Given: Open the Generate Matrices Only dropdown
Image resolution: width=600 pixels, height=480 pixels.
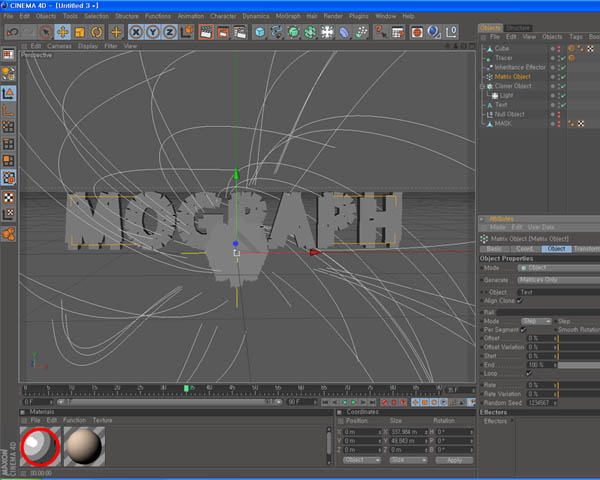Looking at the screenshot, I should (x=559, y=280).
